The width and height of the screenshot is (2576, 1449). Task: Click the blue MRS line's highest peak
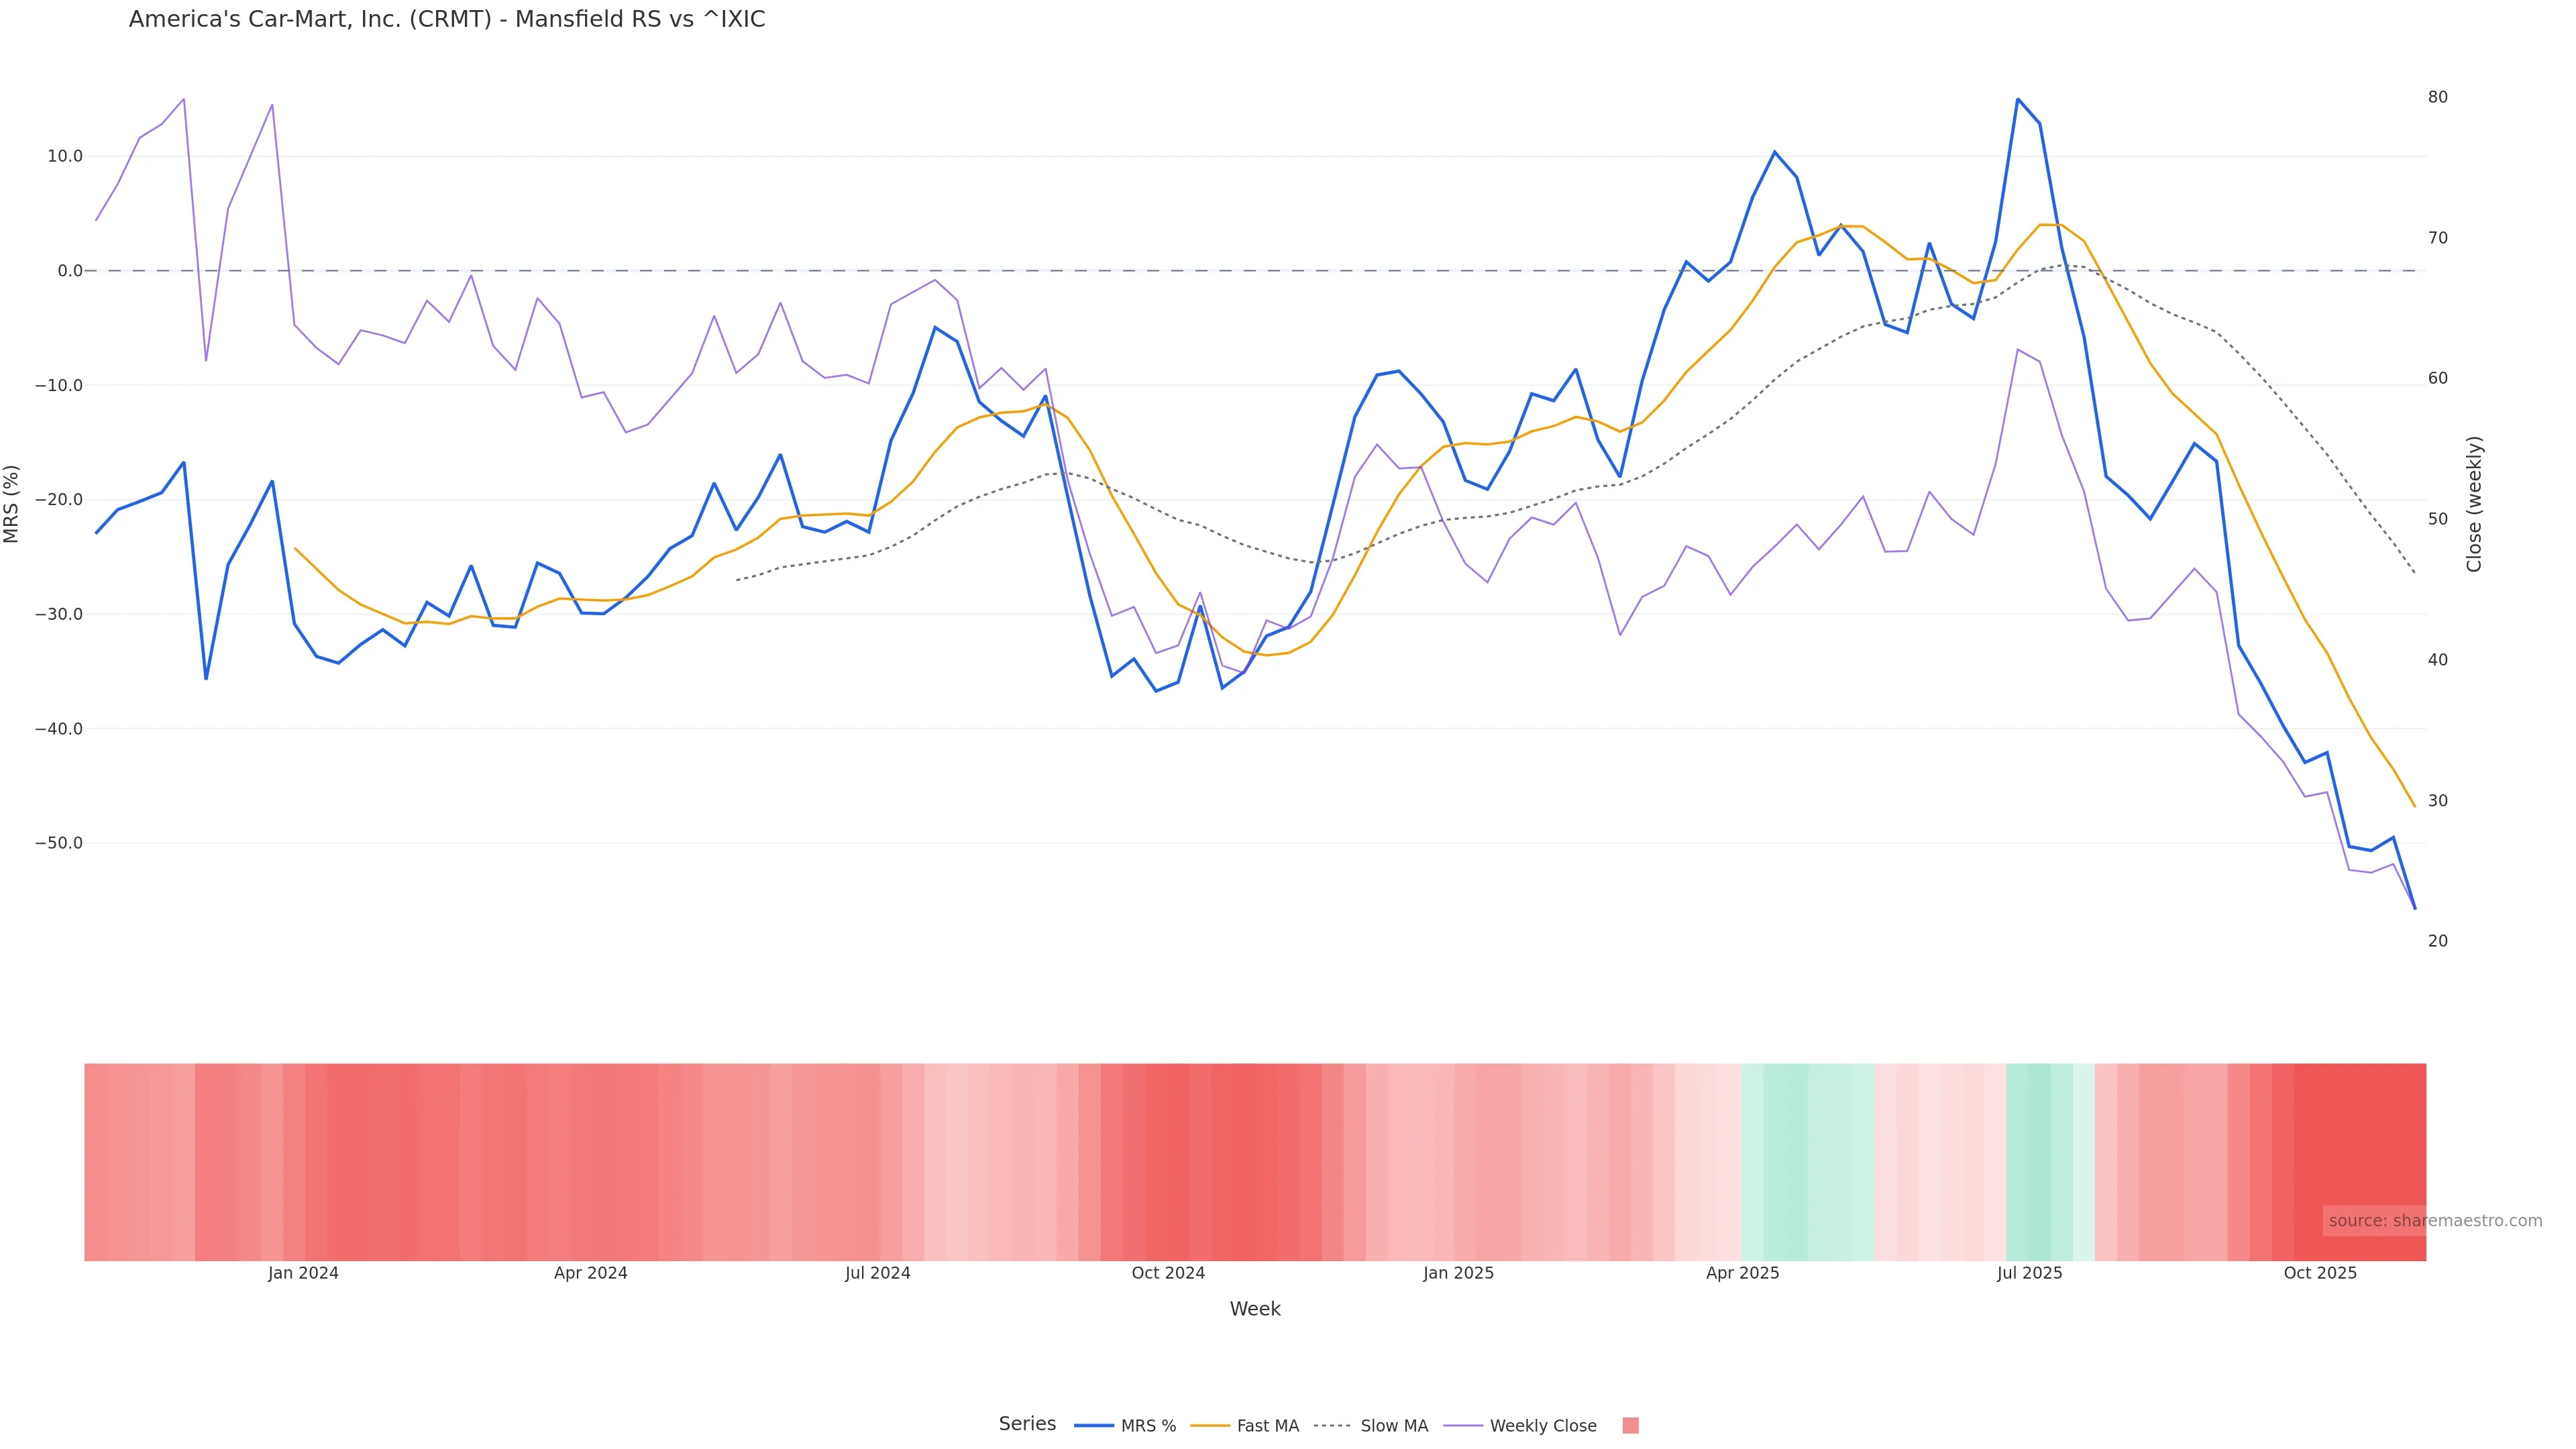pyautogui.click(x=2017, y=99)
